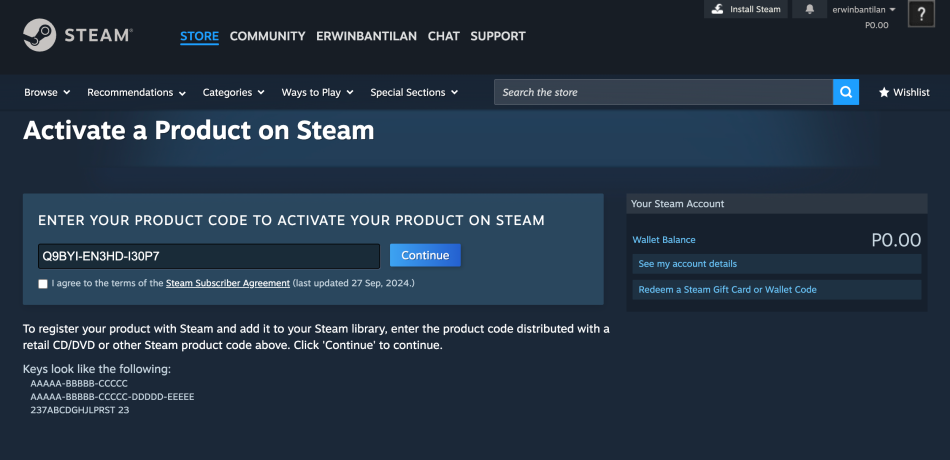The width and height of the screenshot is (950, 460).
Task: Open the Categories dropdown menu
Action: pyautogui.click(x=233, y=92)
